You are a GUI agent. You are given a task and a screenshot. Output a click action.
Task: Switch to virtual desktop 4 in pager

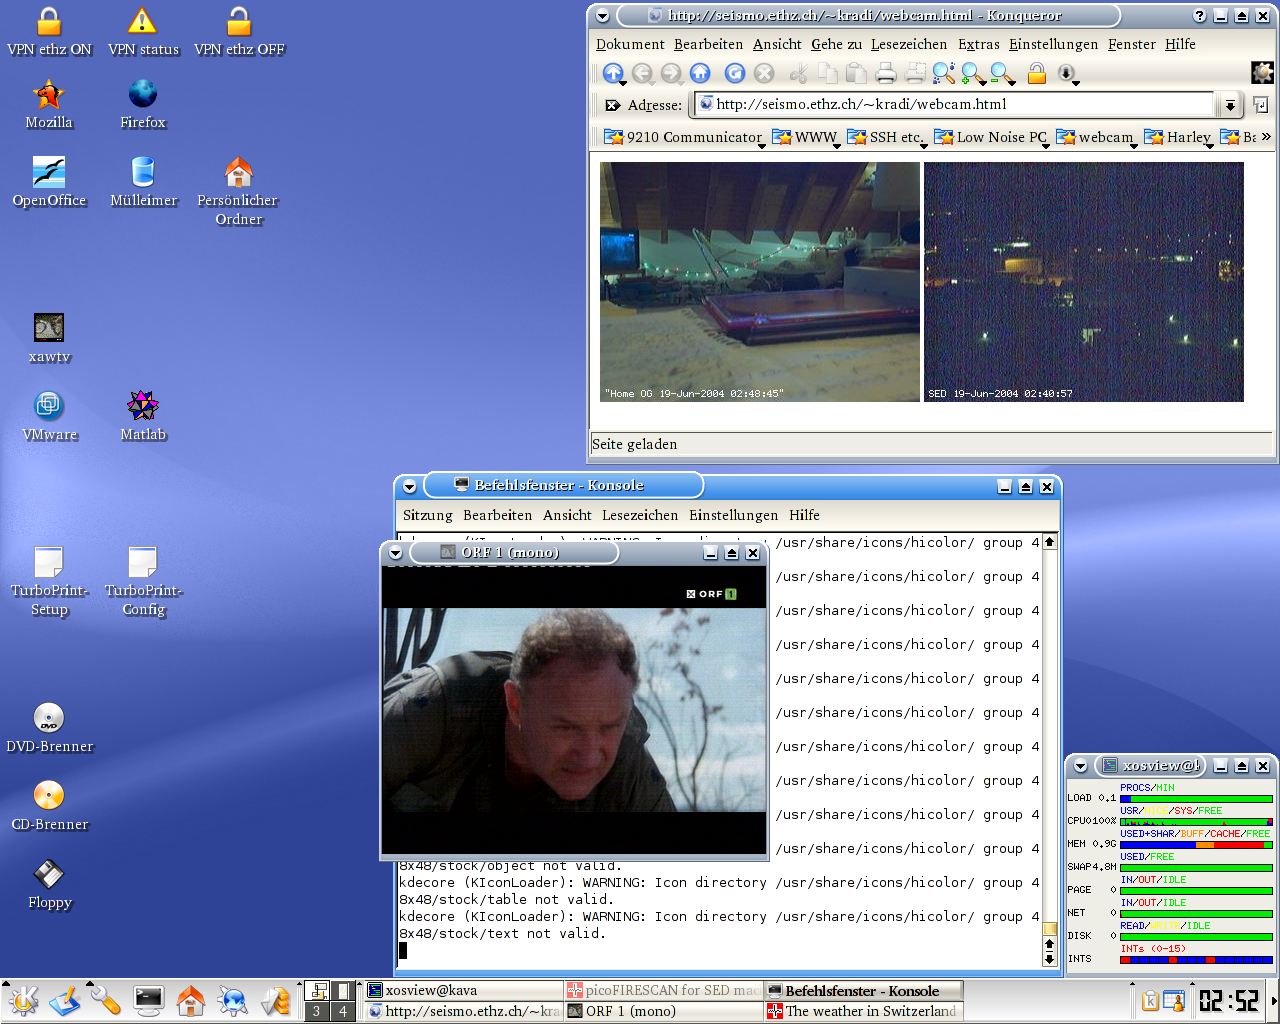pos(342,1011)
